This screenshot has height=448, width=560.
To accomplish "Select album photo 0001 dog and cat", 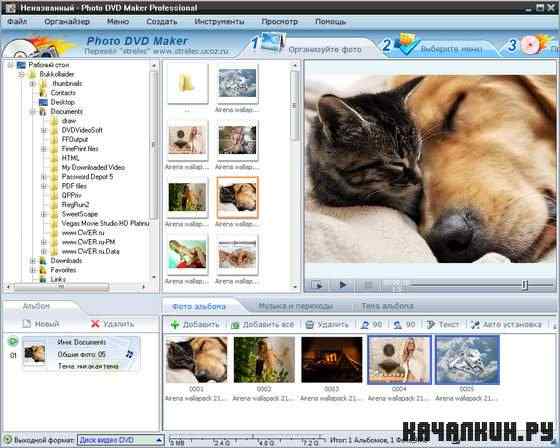I will 196,359.
